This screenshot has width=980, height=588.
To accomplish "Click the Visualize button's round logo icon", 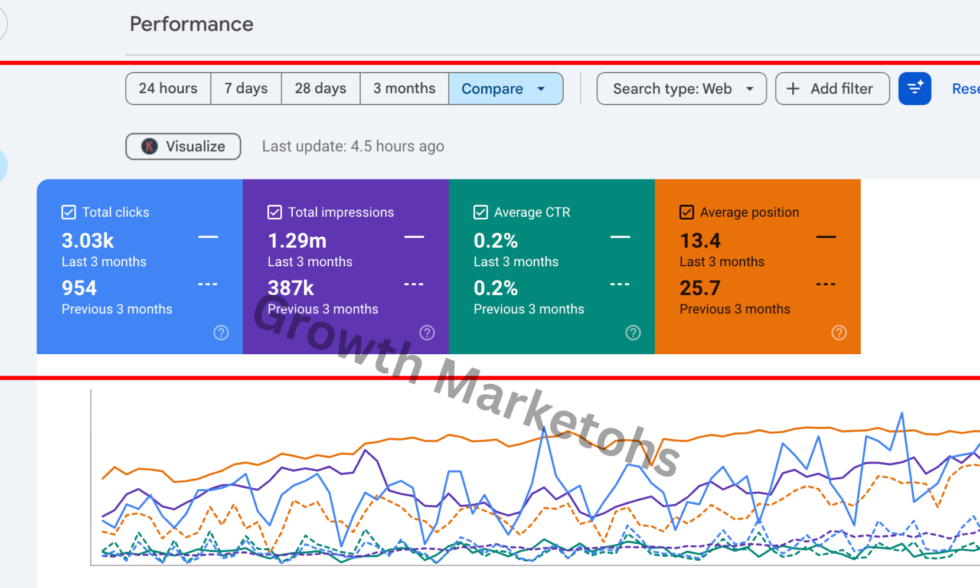I will 149,146.
